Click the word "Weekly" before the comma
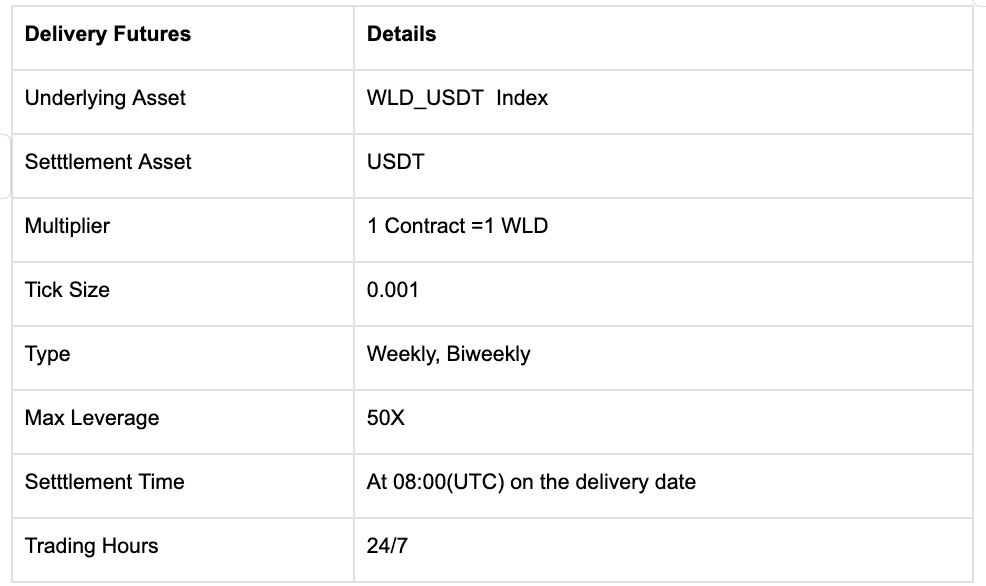 coord(397,354)
